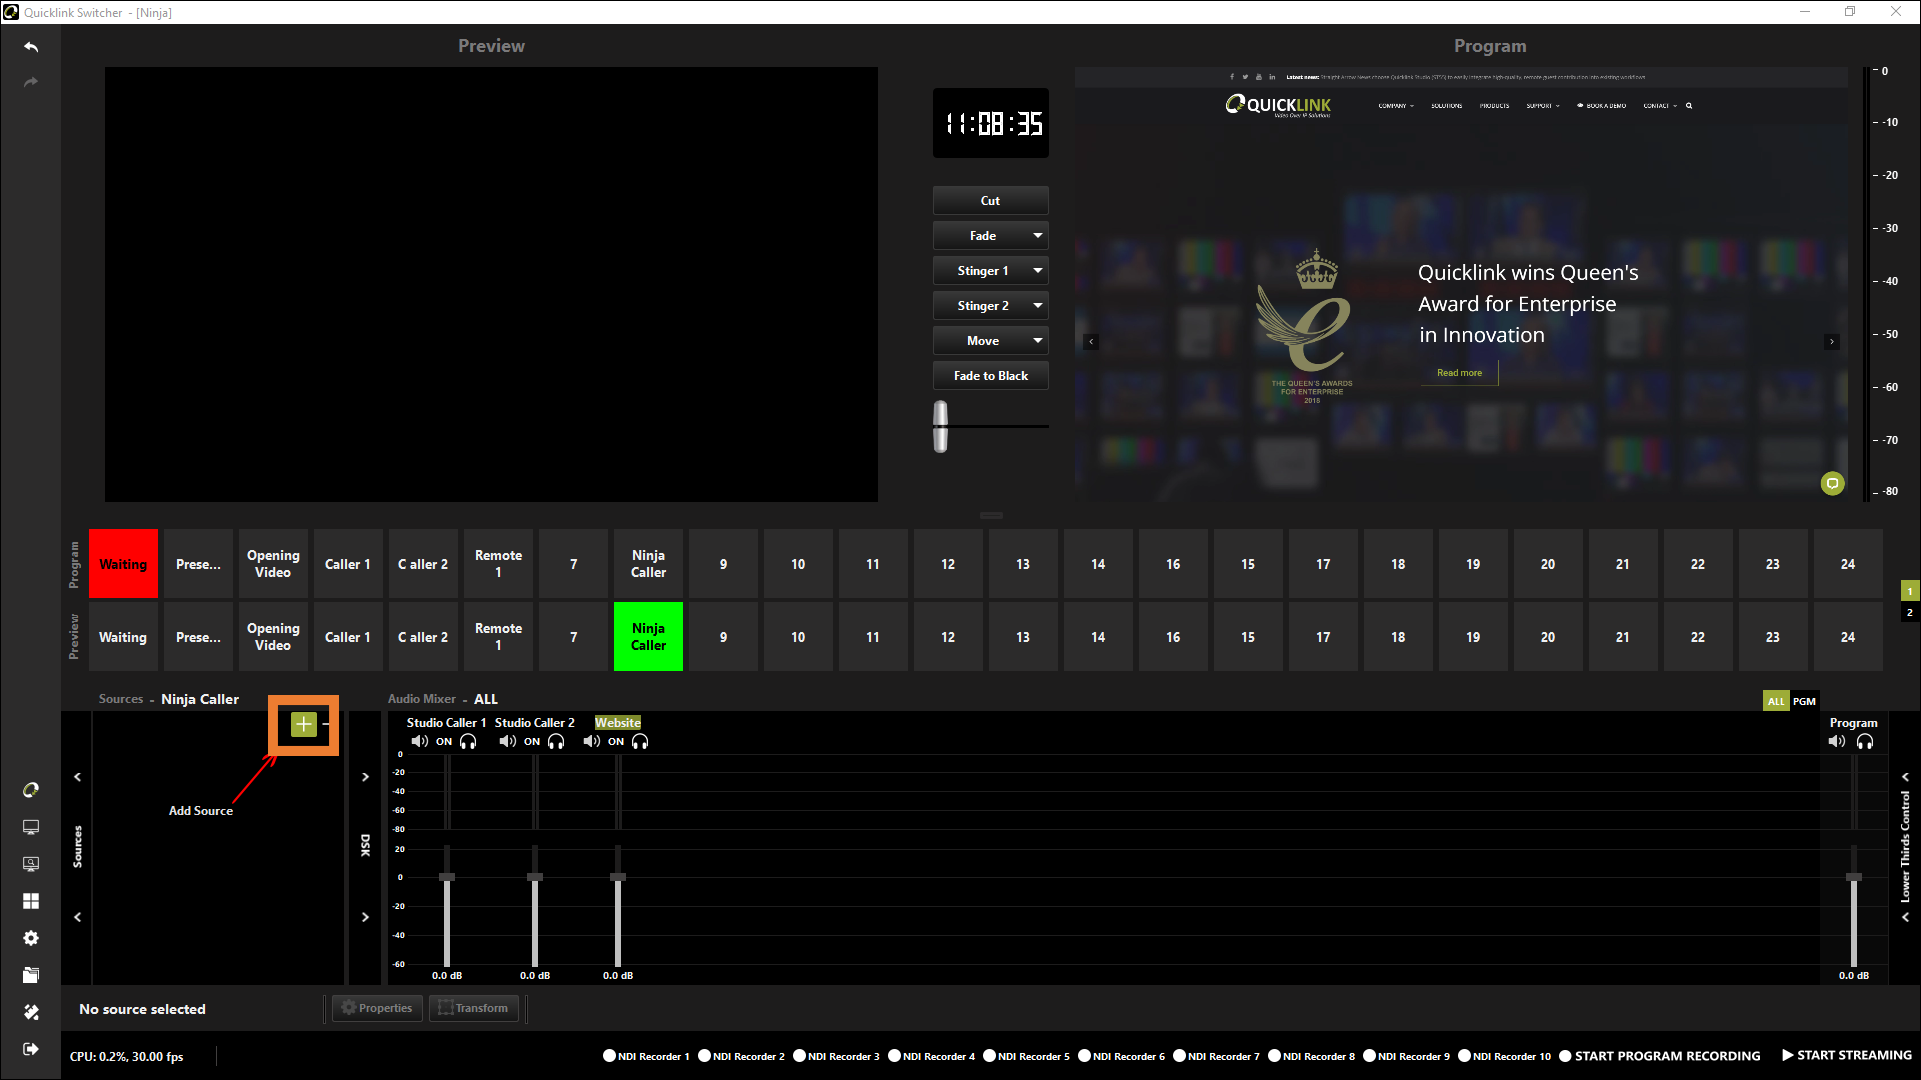Screen dimensions: 1921x1080
Task: Switch to PGM audio mixer tab
Action: click(x=1804, y=701)
